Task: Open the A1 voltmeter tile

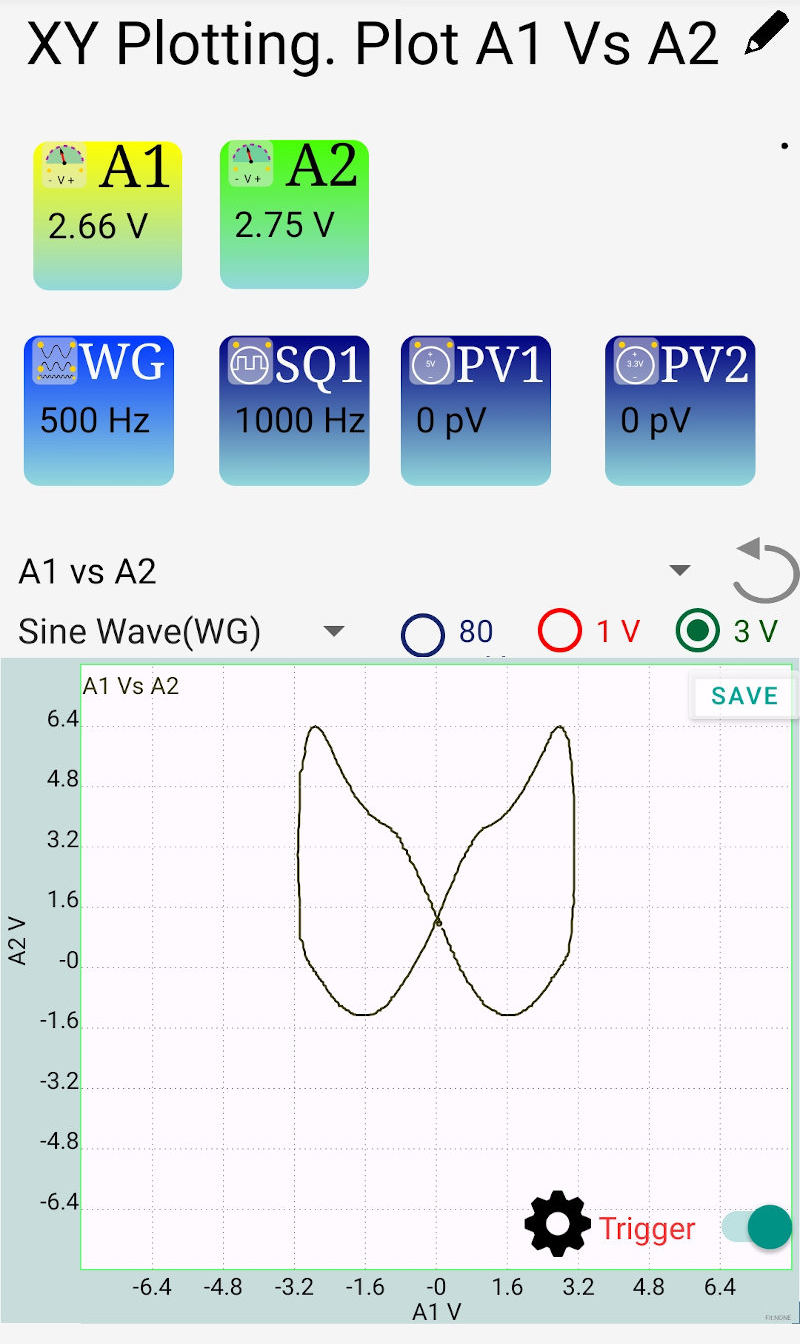Action: [x=108, y=215]
